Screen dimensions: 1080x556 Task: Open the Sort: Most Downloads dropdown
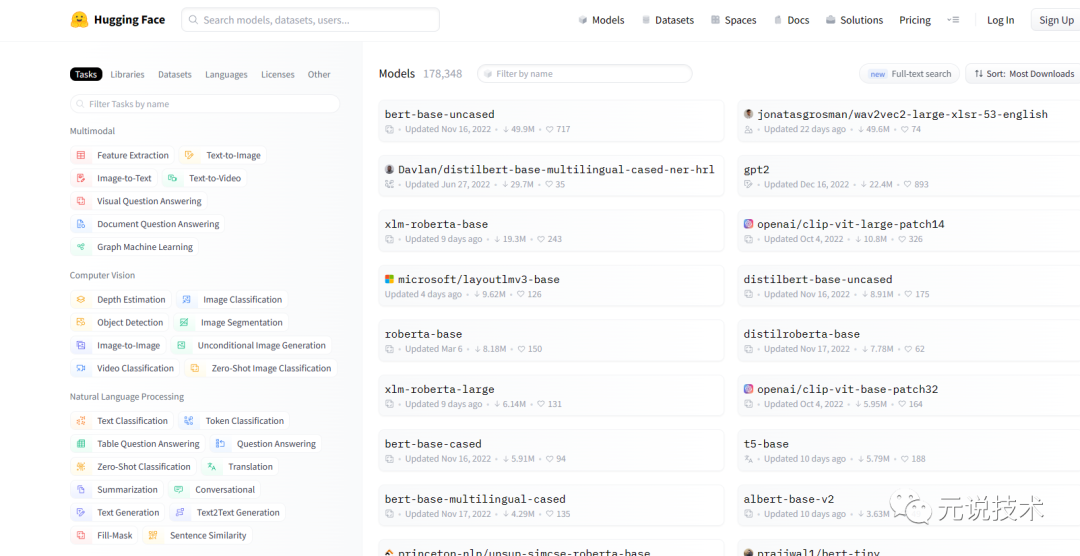coord(1024,74)
